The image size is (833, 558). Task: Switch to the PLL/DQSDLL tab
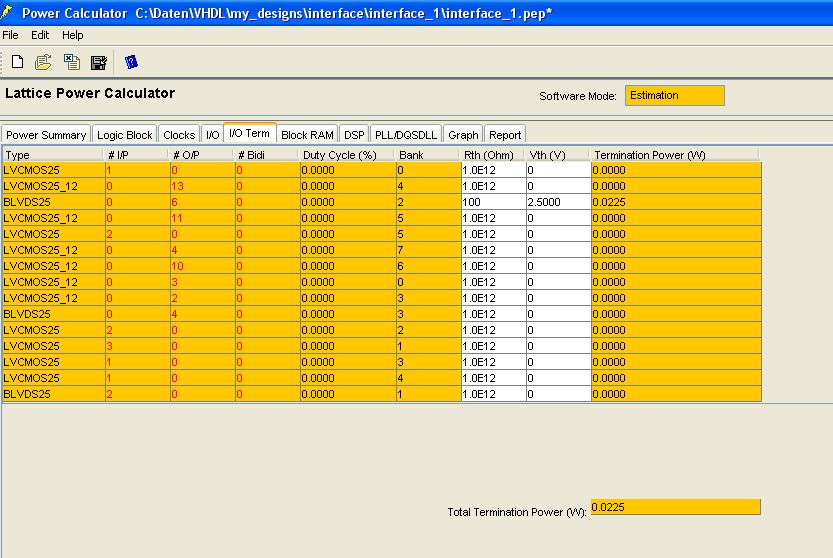coord(406,135)
